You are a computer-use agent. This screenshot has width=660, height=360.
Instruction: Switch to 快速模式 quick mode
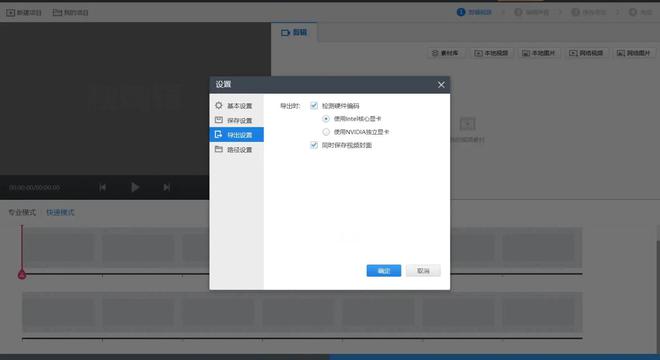tap(60, 213)
